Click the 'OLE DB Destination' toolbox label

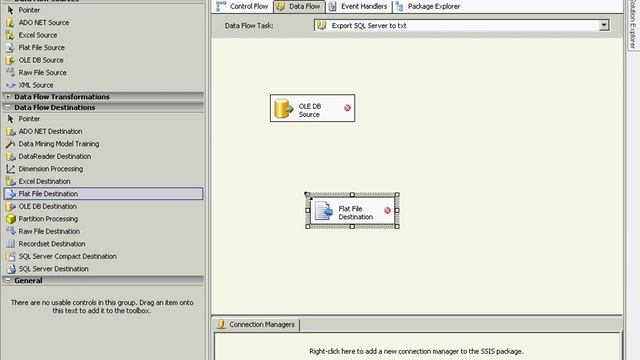coord(48,206)
